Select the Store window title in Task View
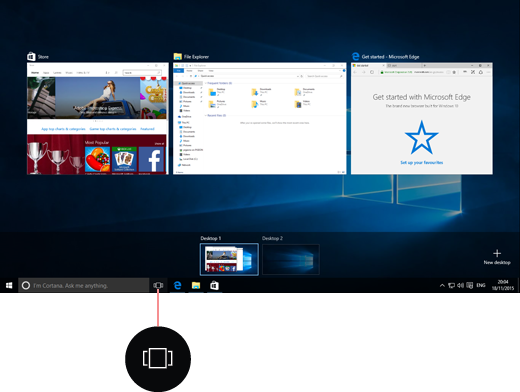The image size is (520, 392). pyautogui.click(x=43, y=57)
